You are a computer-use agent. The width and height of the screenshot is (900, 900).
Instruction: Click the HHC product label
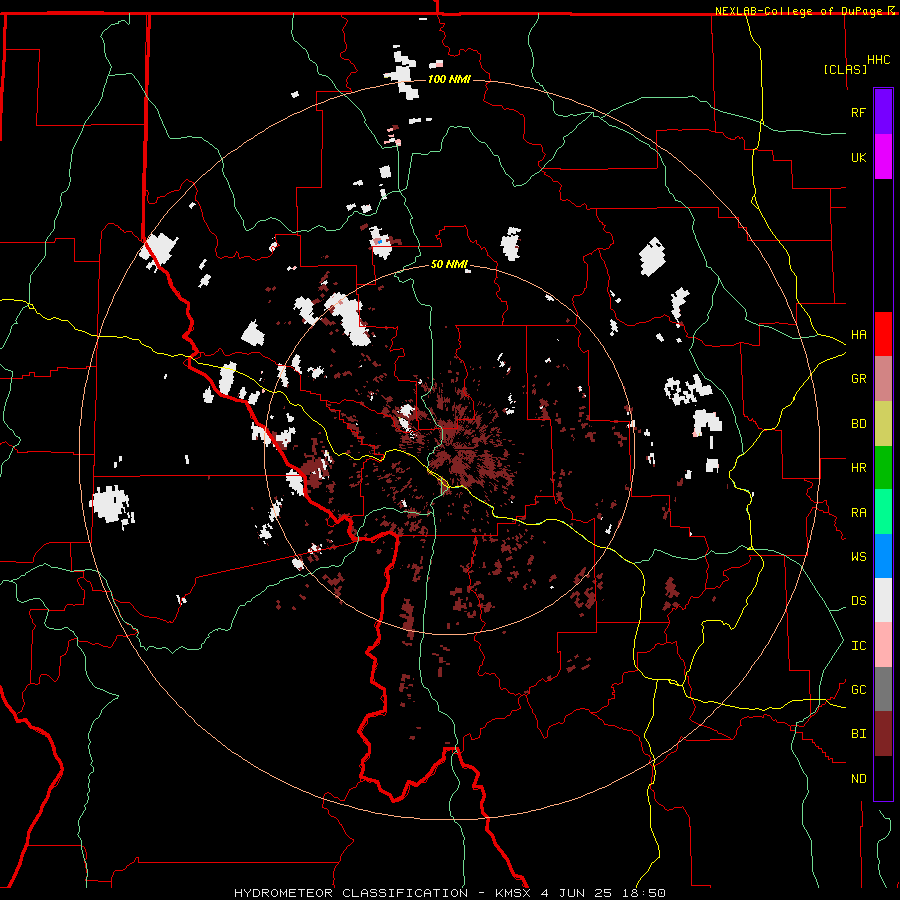879,60
